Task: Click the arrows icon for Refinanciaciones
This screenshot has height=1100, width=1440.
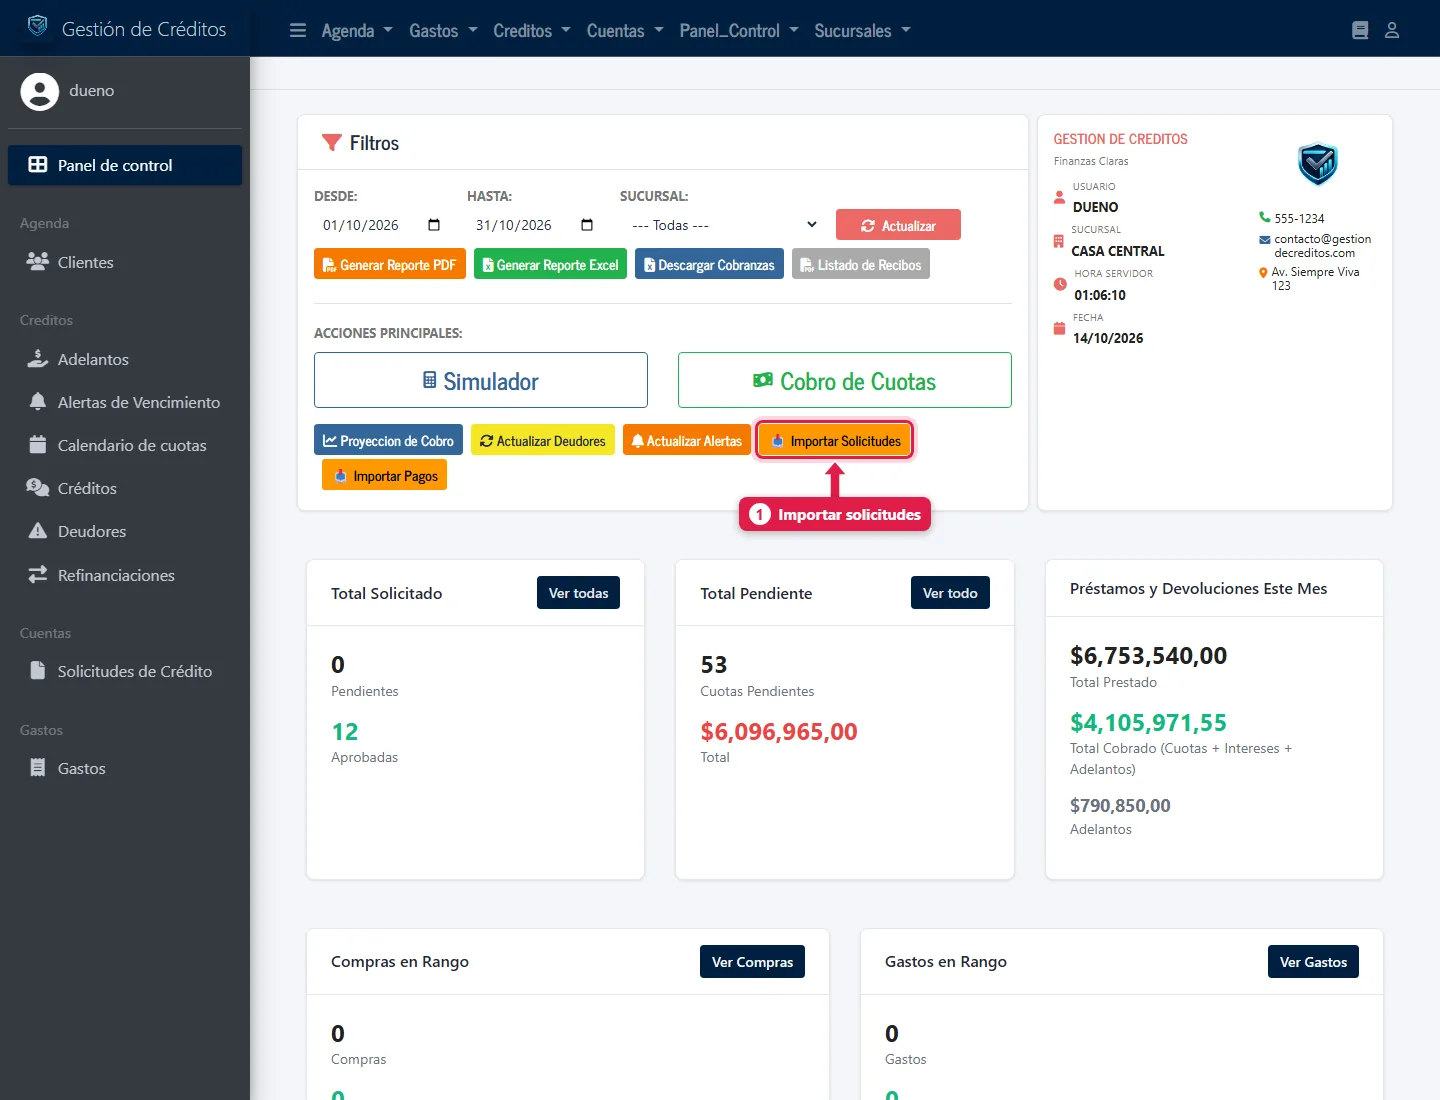Action: click(x=38, y=574)
